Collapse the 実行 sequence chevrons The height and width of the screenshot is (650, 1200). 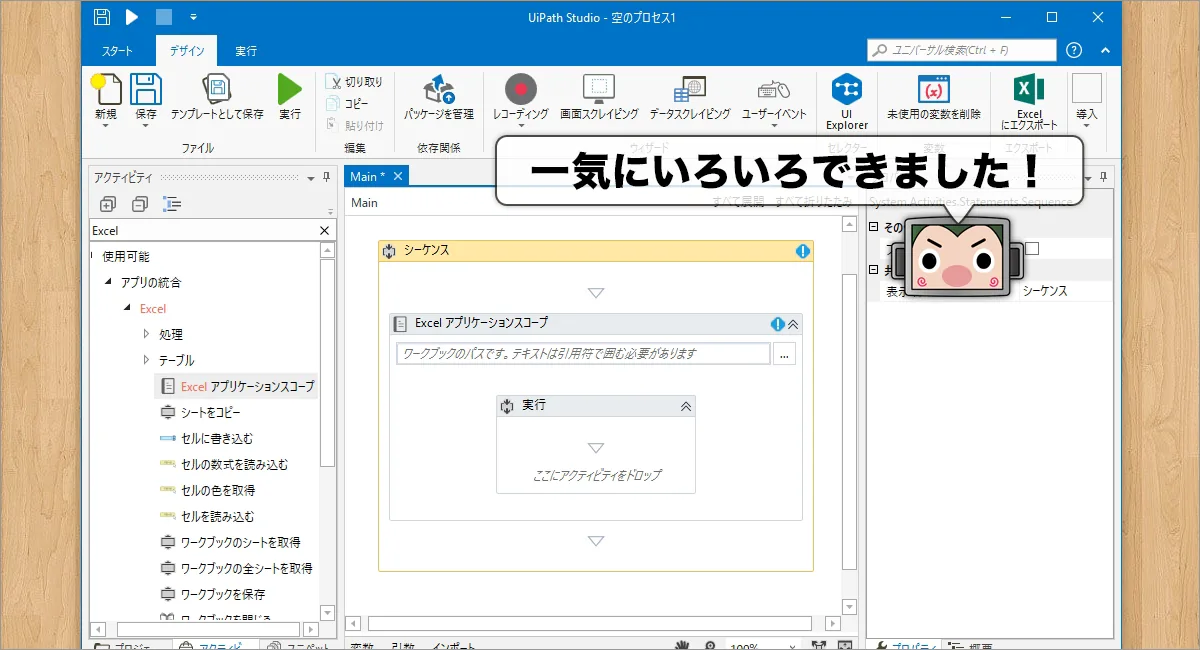[x=685, y=406]
